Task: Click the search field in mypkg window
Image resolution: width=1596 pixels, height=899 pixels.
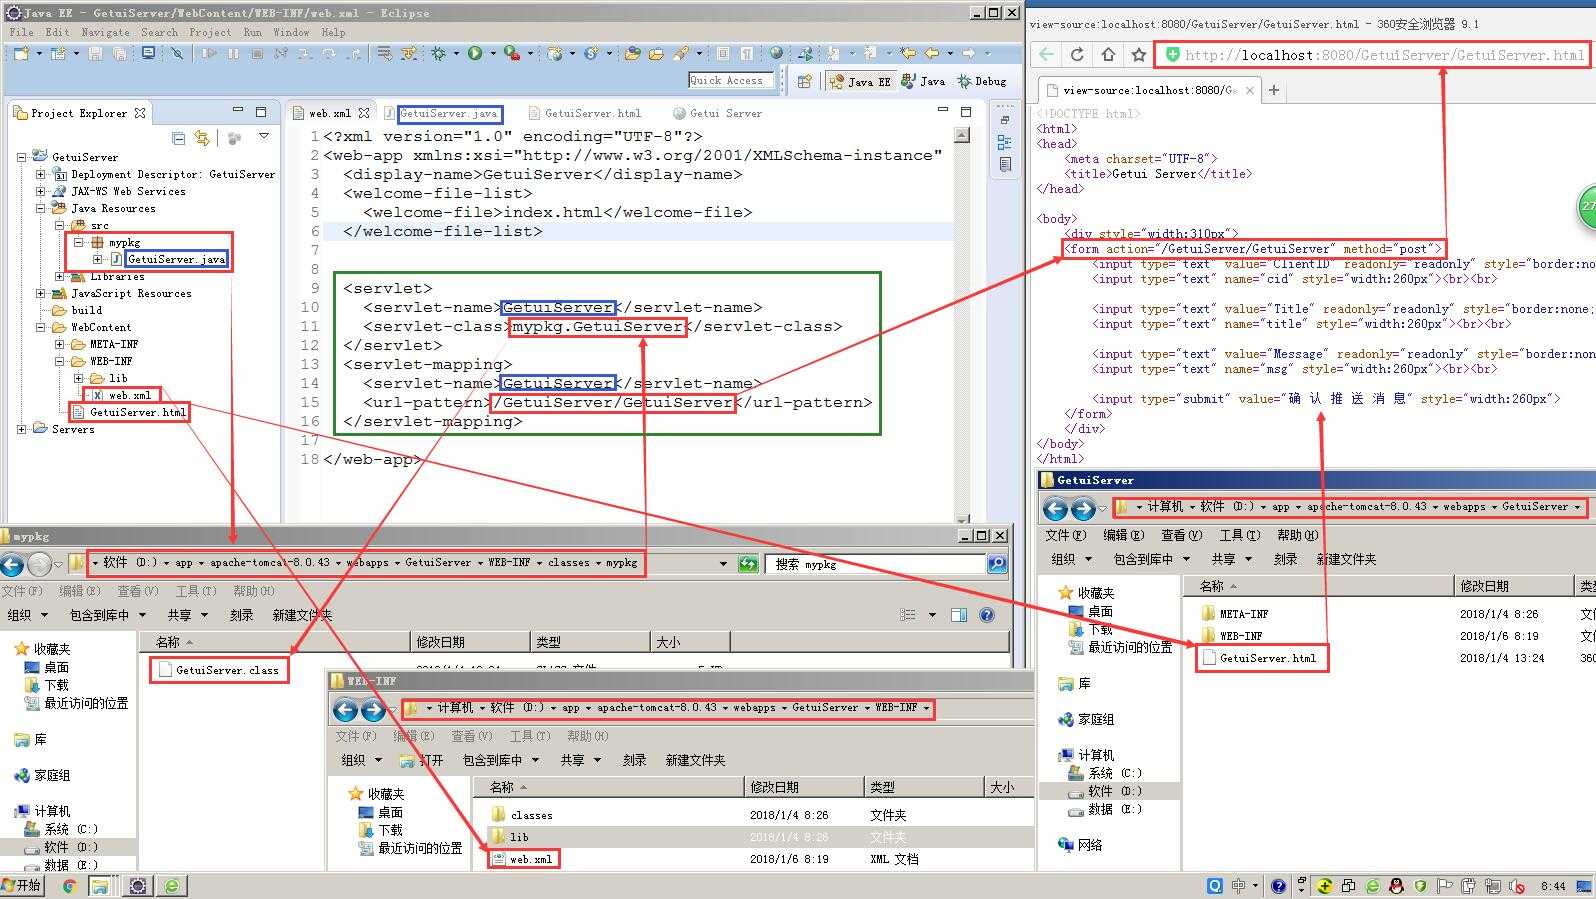Action: [876, 564]
